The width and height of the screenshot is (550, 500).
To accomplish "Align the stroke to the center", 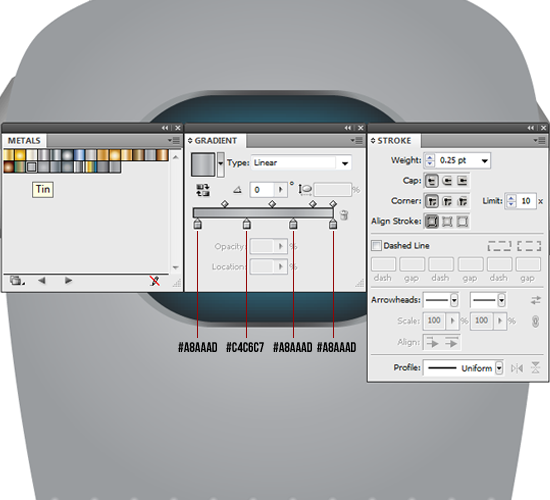I will (x=432, y=221).
